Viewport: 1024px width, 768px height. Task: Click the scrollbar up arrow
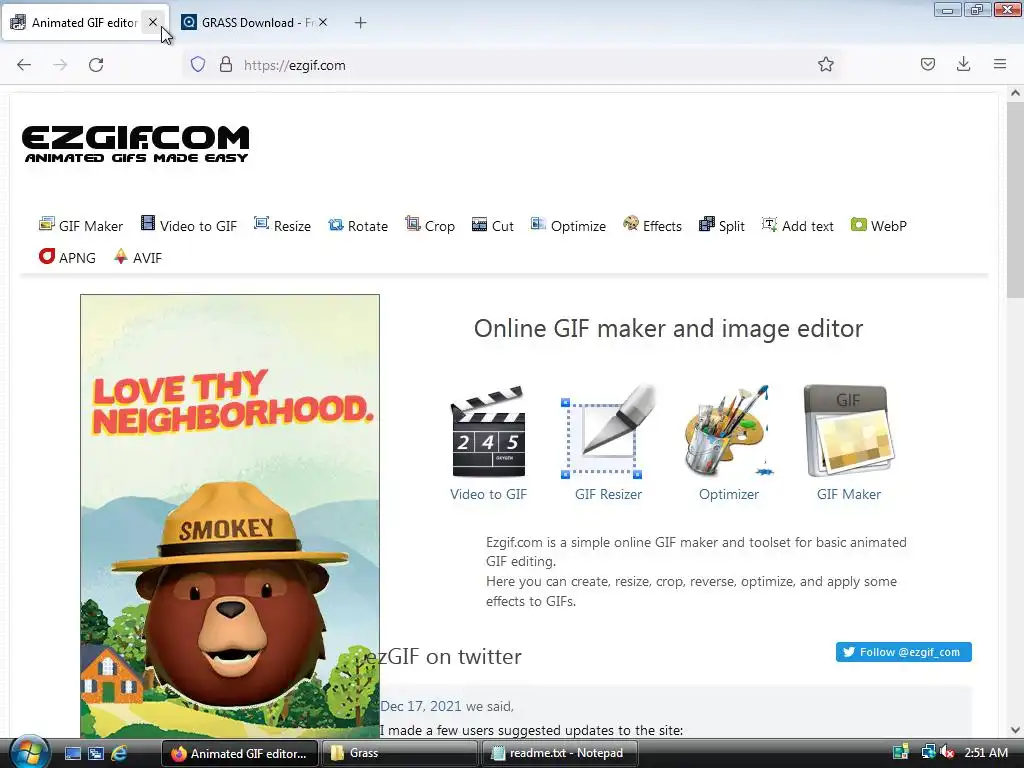coord(1015,93)
